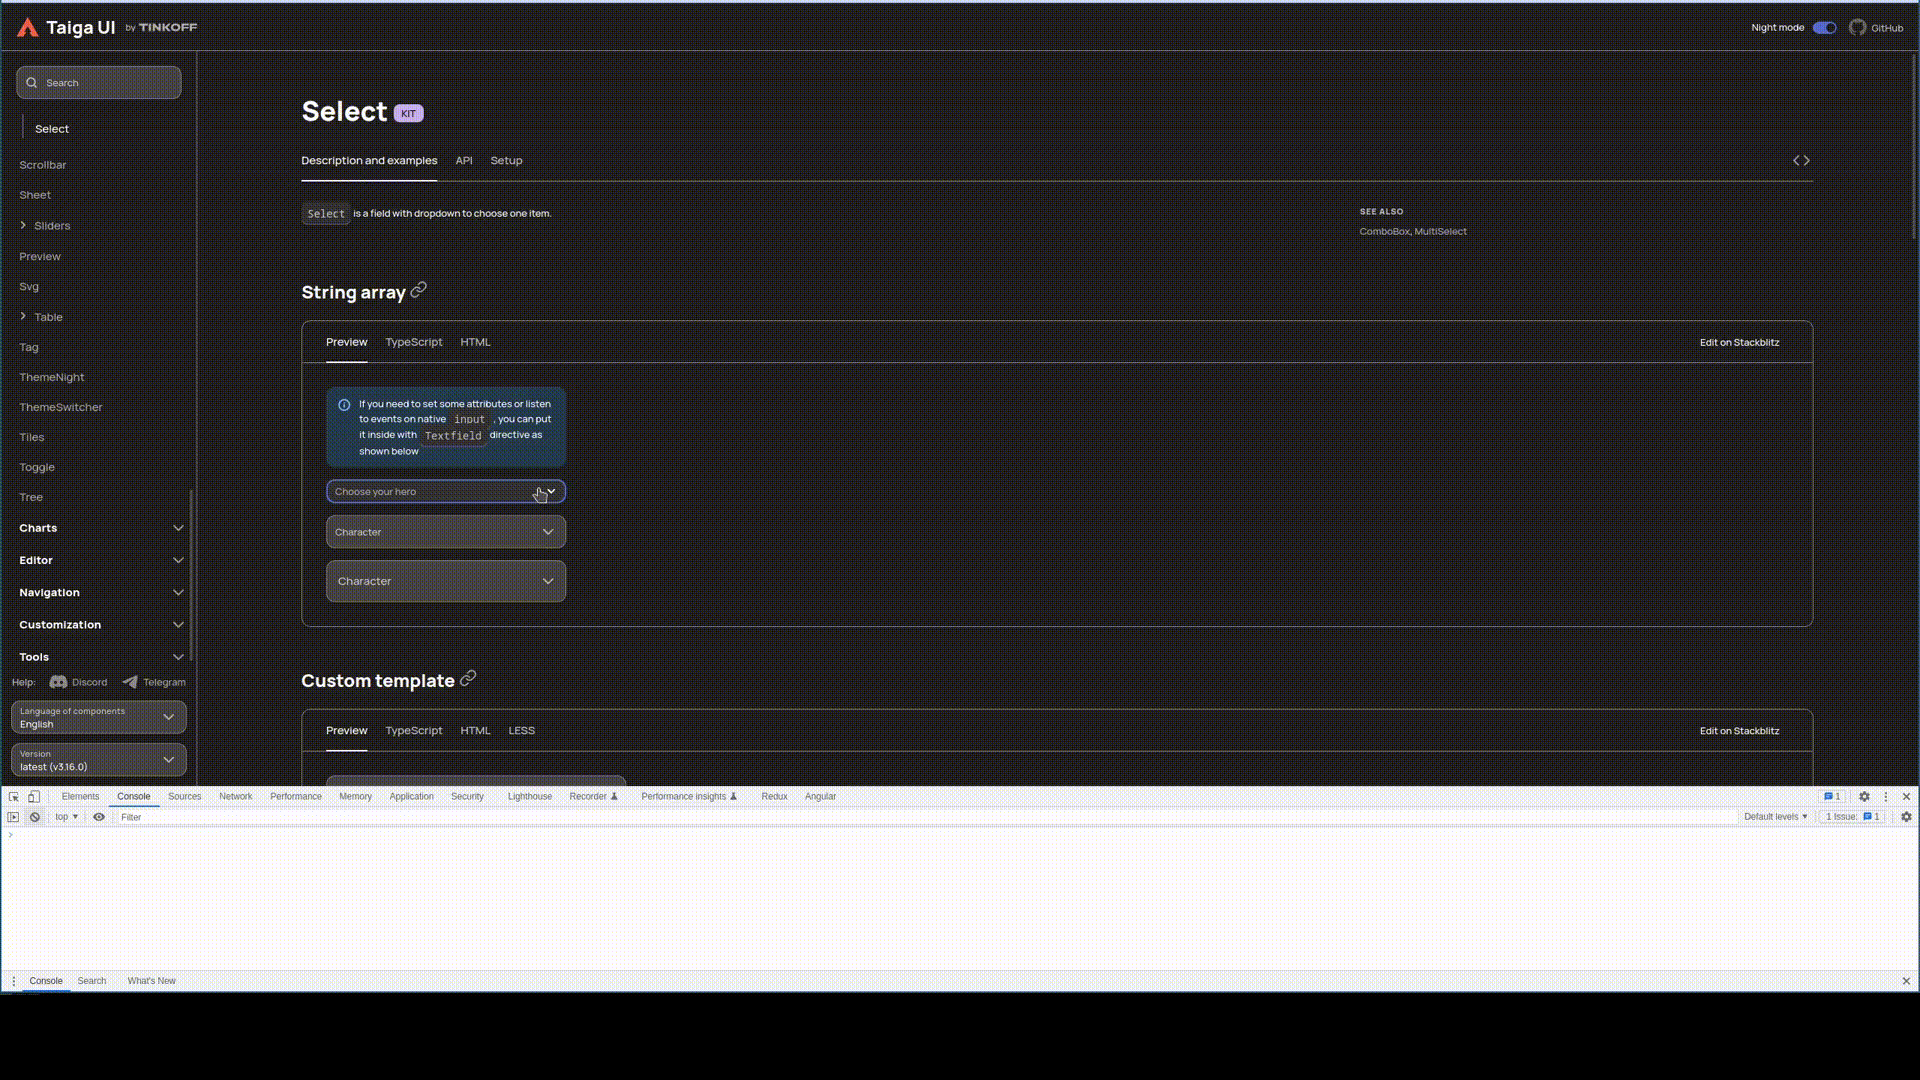
Task: Click Edit on Stackblitz for String array
Action: [1739, 343]
